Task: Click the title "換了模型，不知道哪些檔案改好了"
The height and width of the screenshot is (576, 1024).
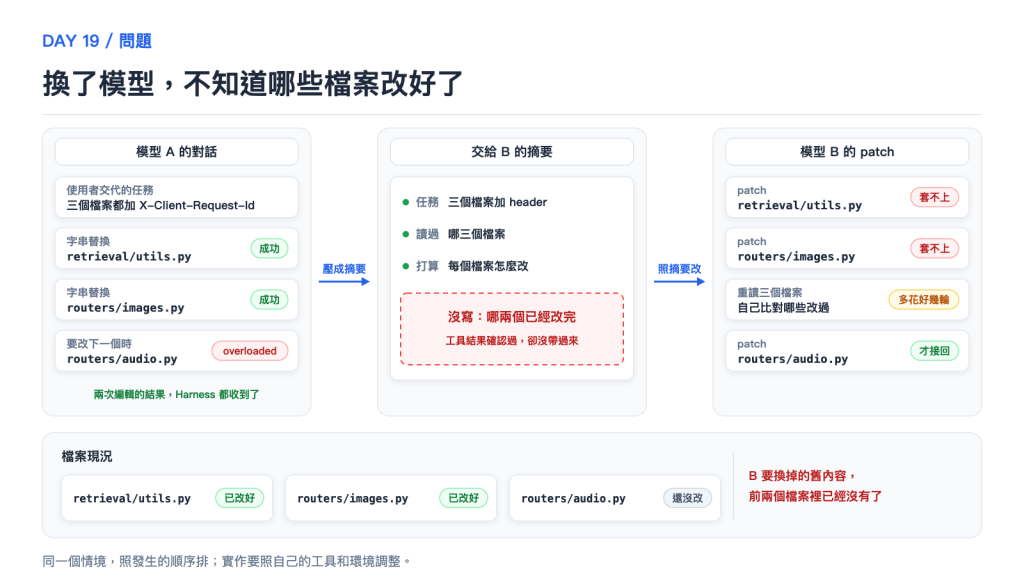Action: (253, 84)
